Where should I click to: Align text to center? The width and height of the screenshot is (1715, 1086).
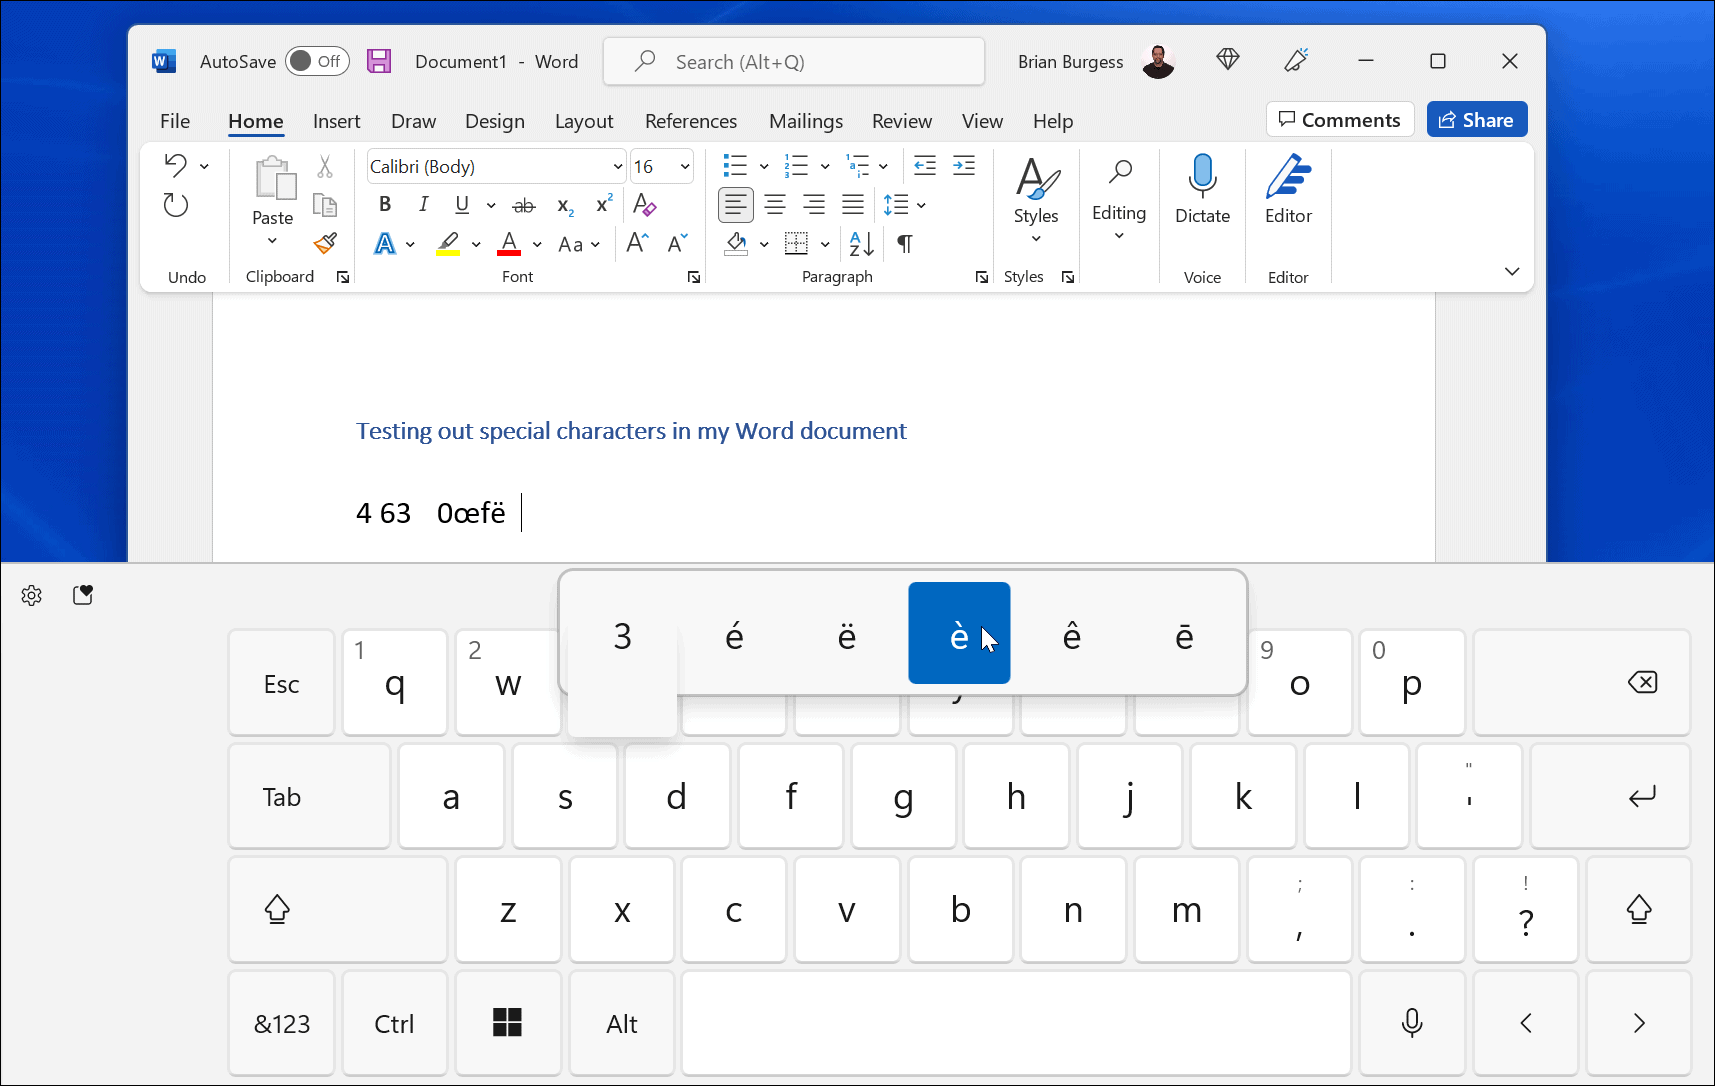pos(775,204)
